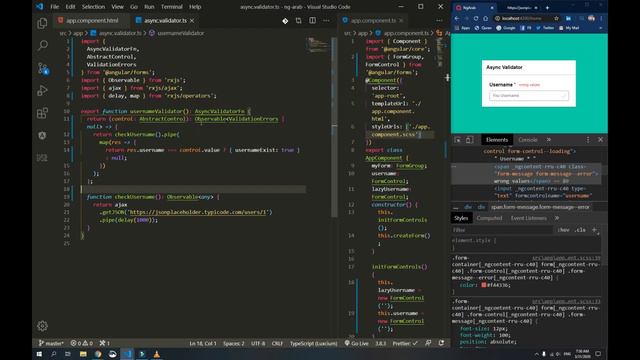Click the open changes icon in the editor toolbar
640x360 pixels.
coord(298,20)
